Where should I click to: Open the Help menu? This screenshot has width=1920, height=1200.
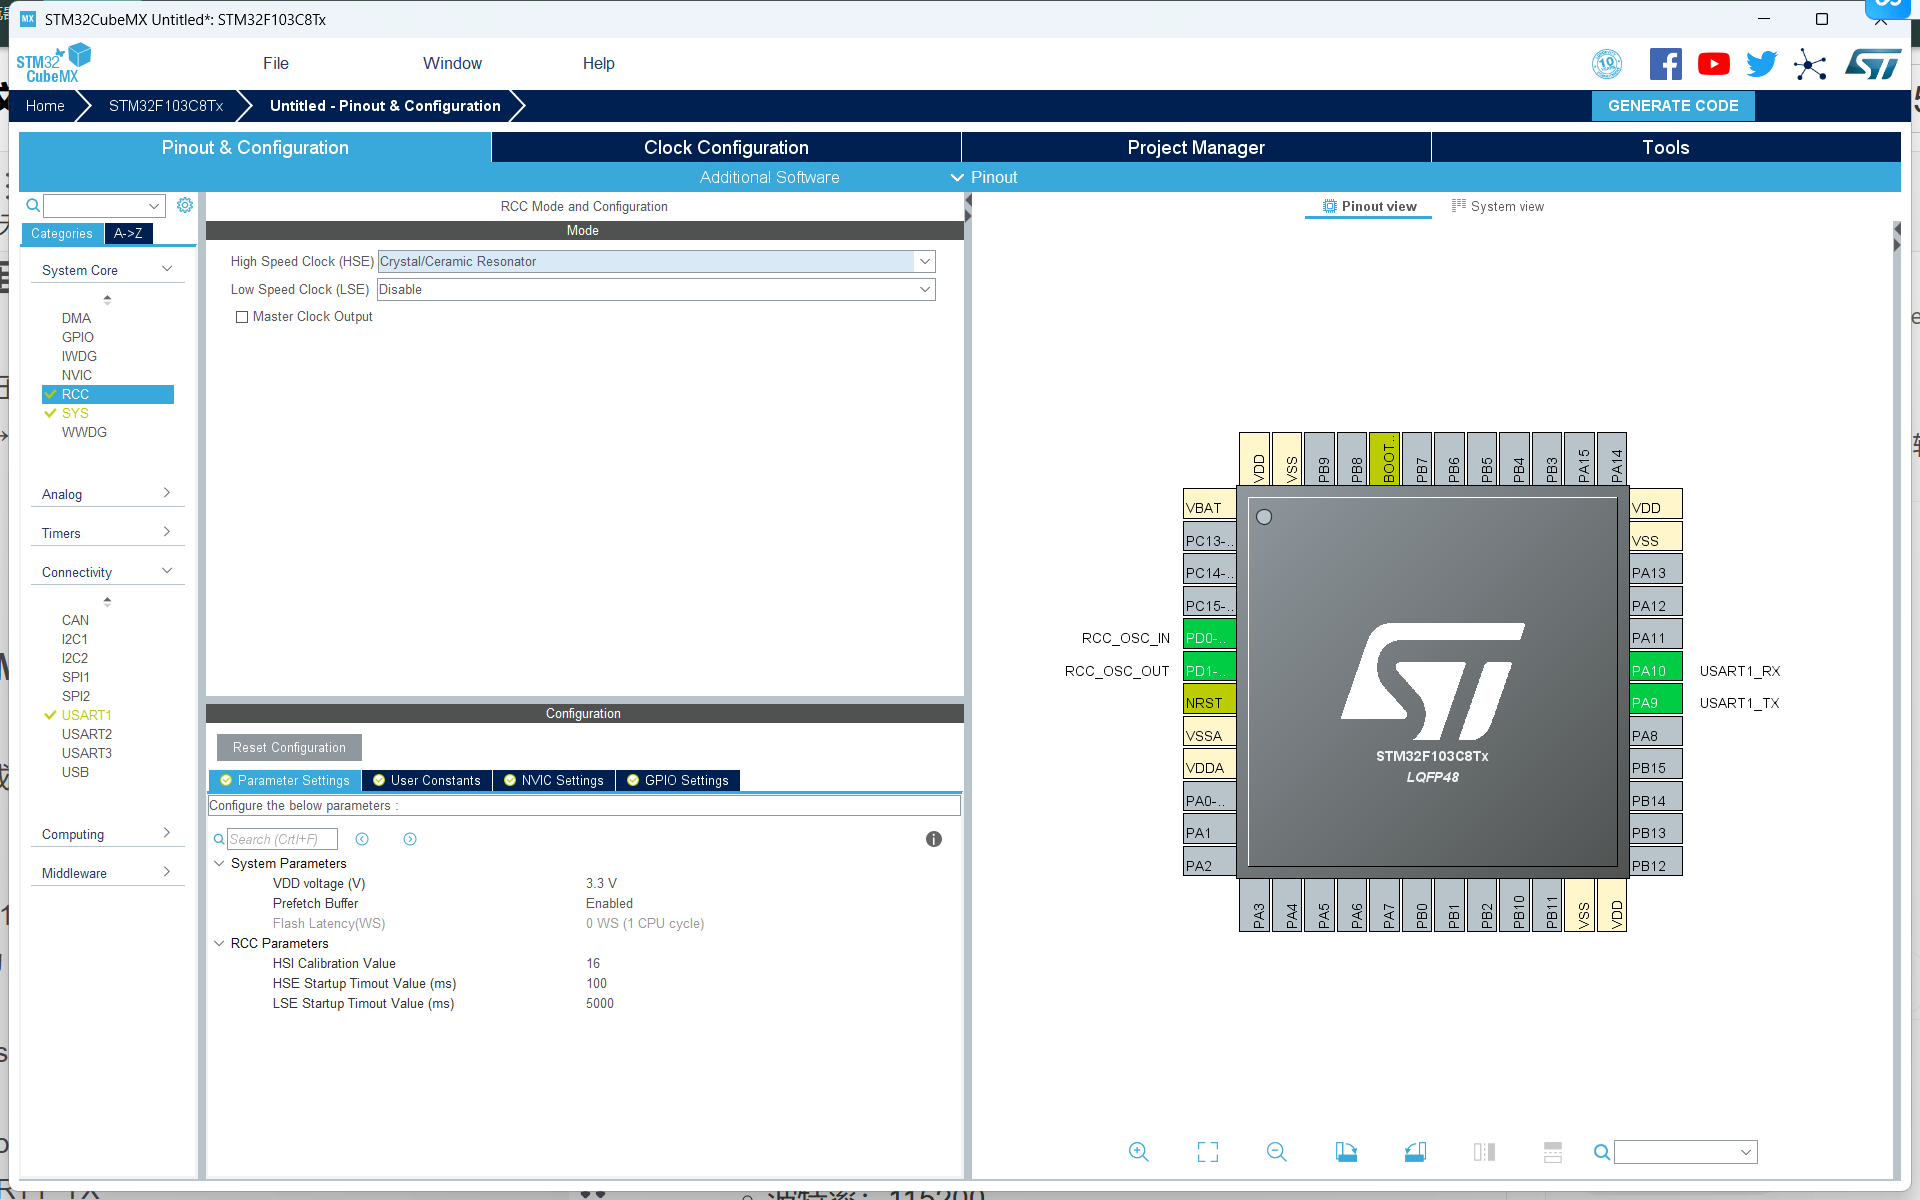click(598, 63)
